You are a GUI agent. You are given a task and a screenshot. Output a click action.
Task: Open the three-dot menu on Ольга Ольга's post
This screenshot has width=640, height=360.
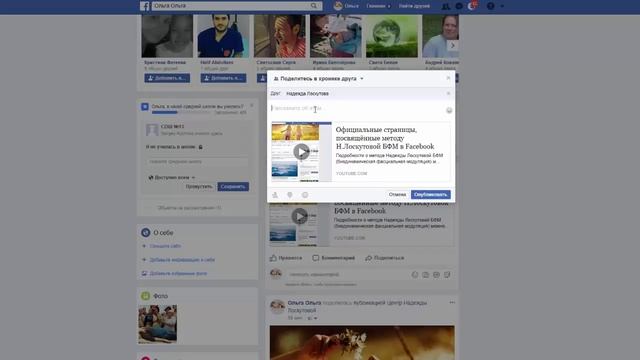[x=452, y=302]
